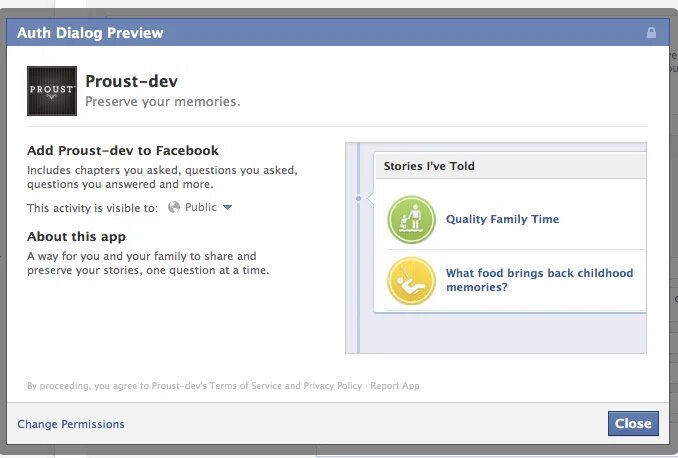The image size is (678, 458).
Task: Click the 'About this app' heading
Action: coord(77,237)
